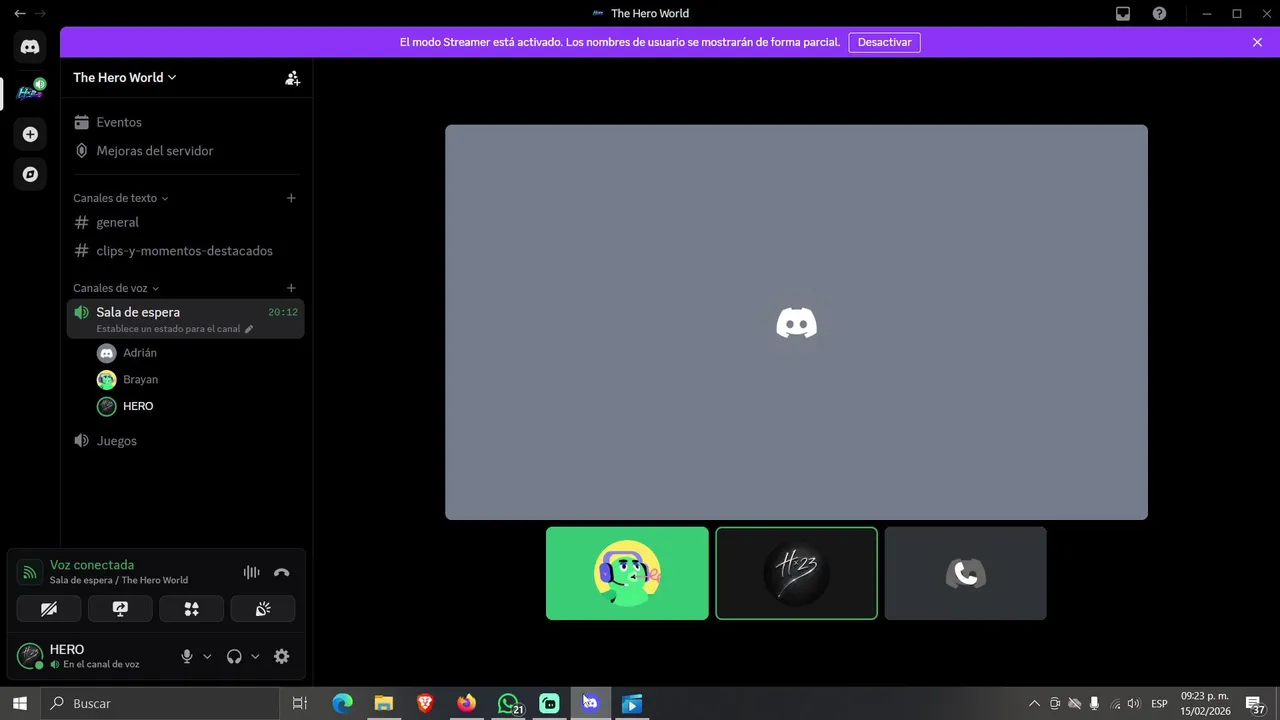Disconnect from voice with hang-up icon

[281, 572]
